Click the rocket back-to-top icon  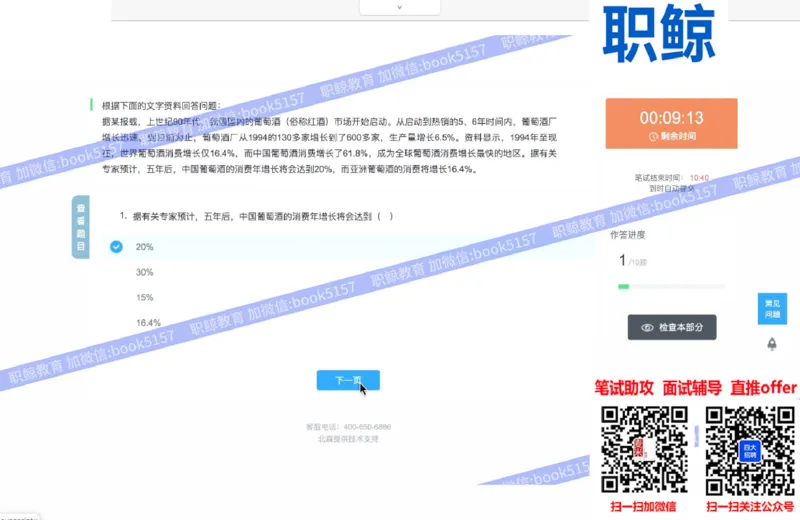point(772,344)
